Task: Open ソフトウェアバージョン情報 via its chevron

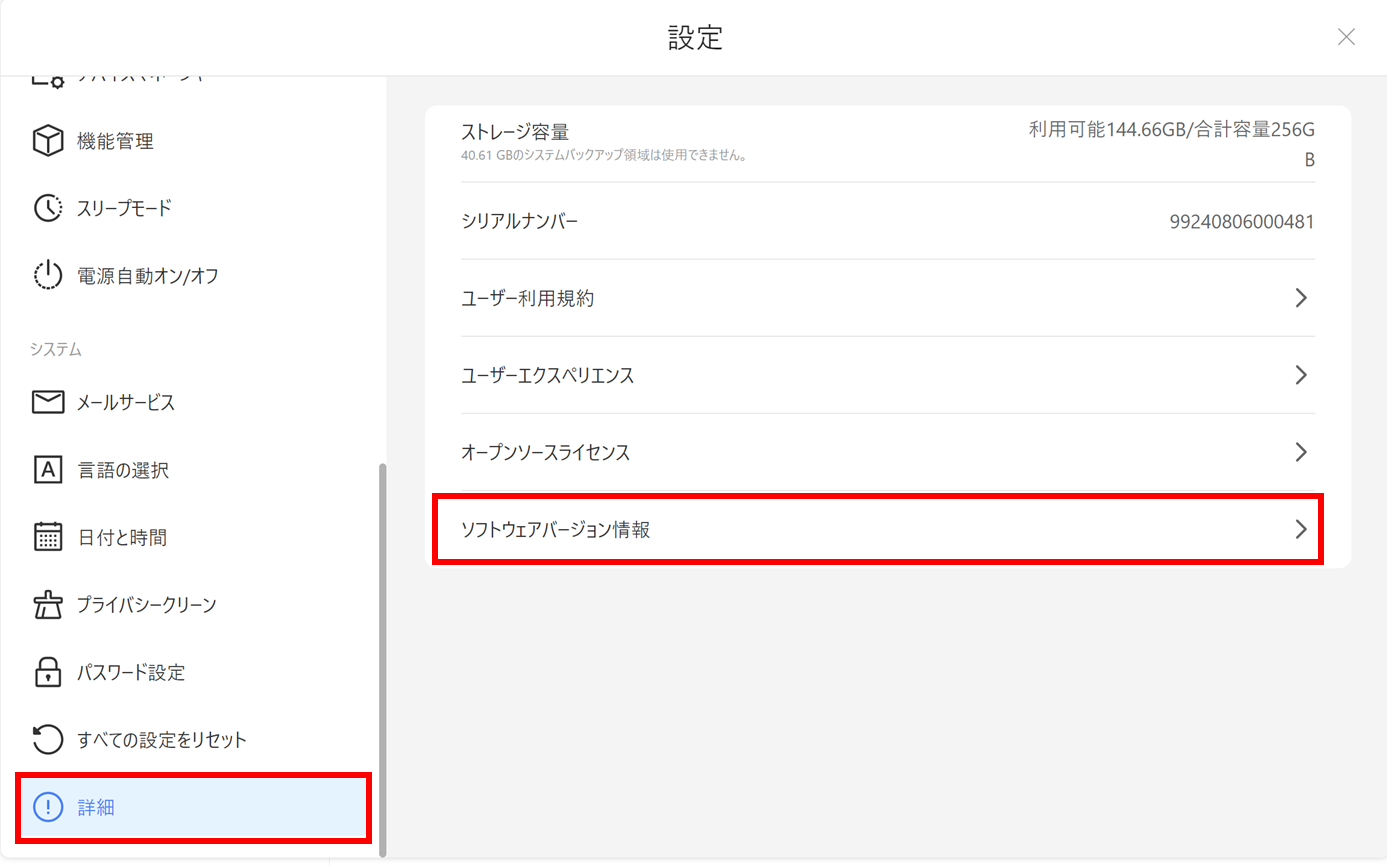Action: click(x=1301, y=529)
